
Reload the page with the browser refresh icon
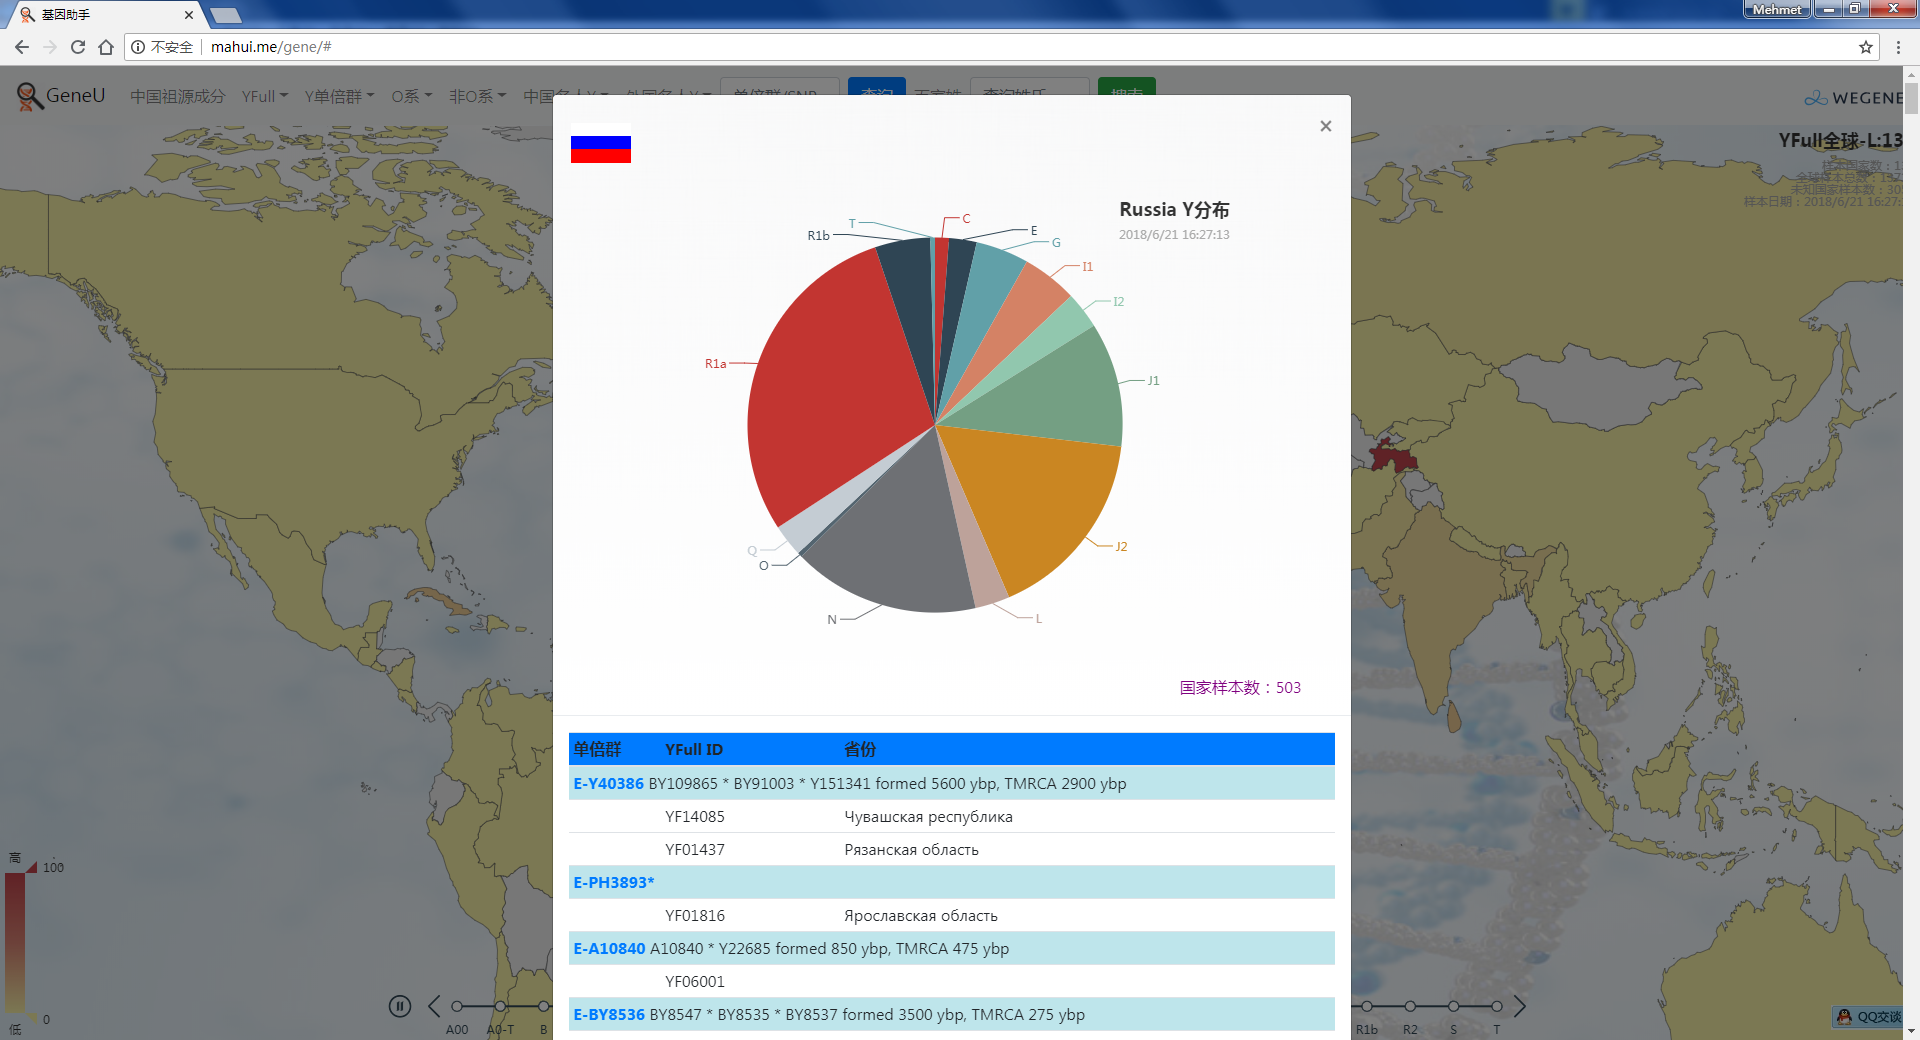tap(78, 47)
